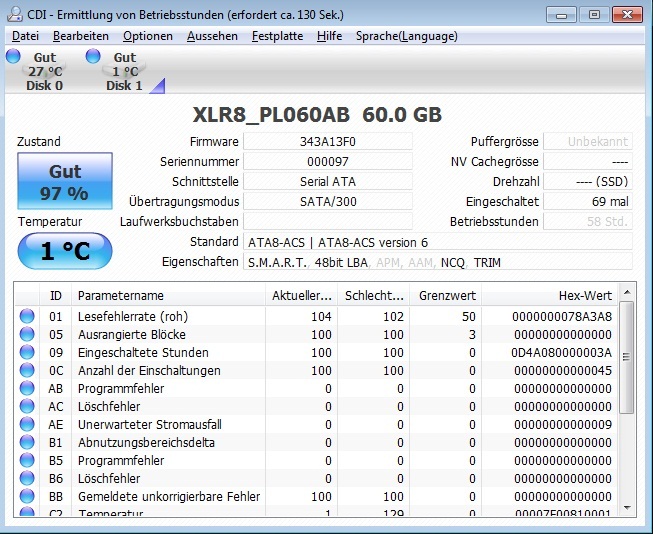Click hex value 0D4A080000003A

click(561, 352)
